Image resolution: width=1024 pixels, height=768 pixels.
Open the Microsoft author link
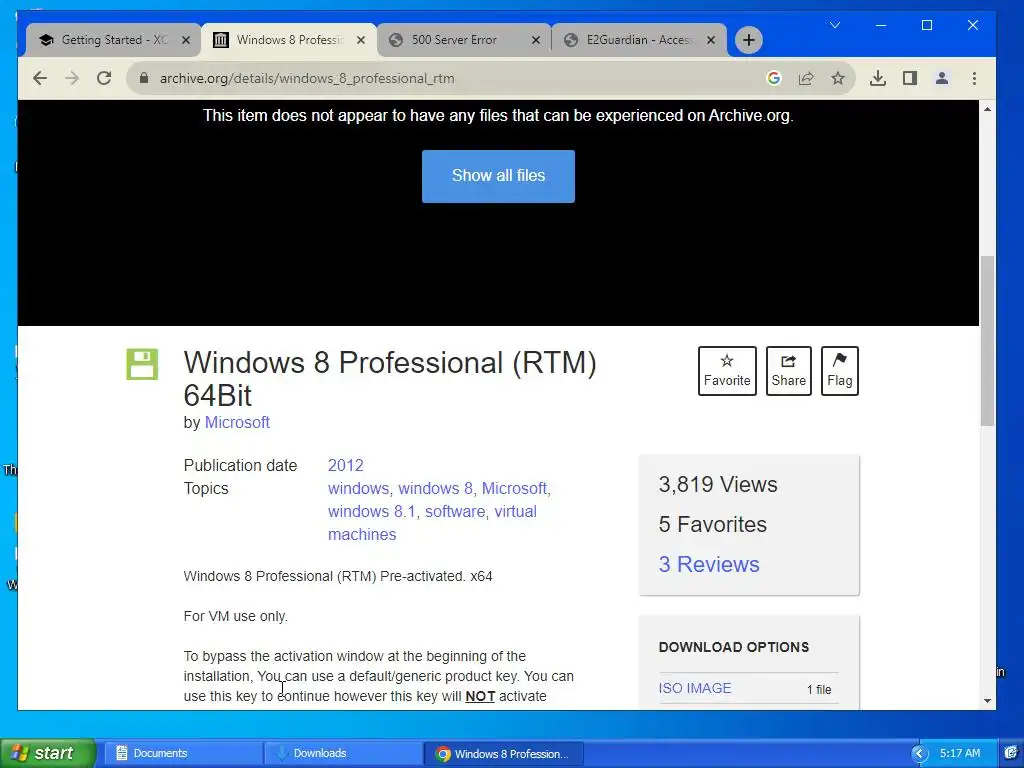(x=237, y=423)
